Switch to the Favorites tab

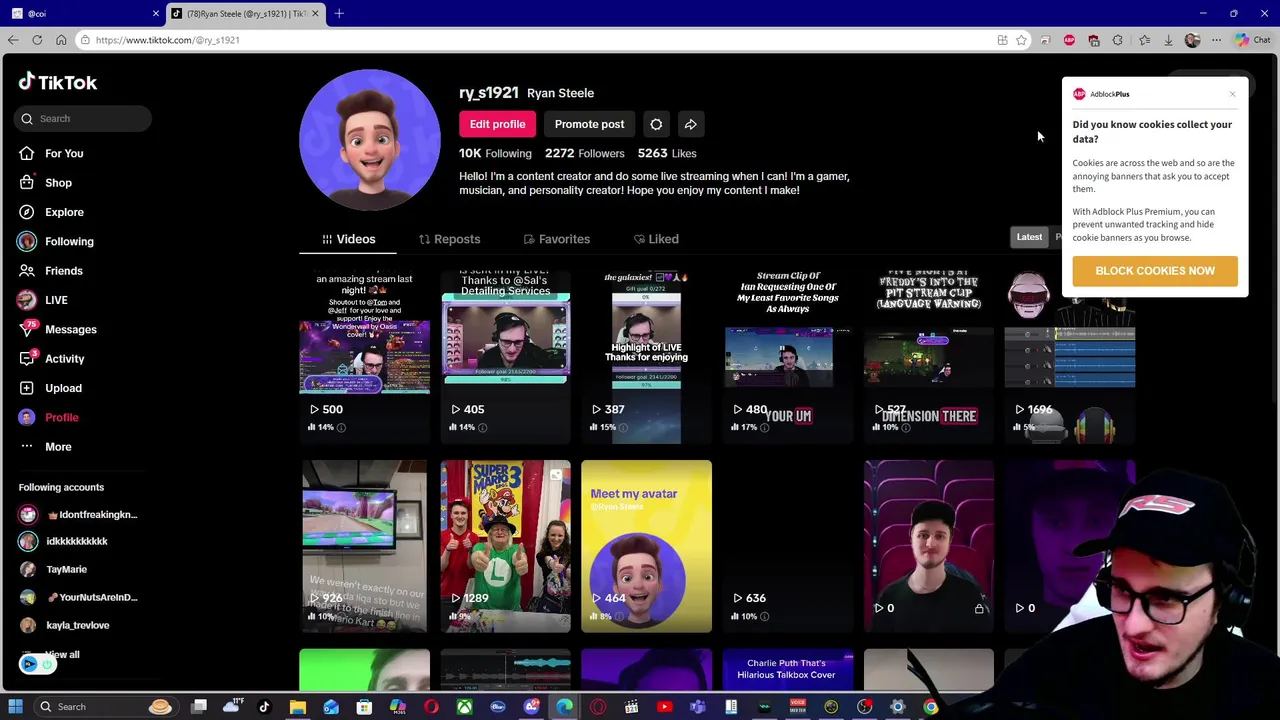[557, 239]
